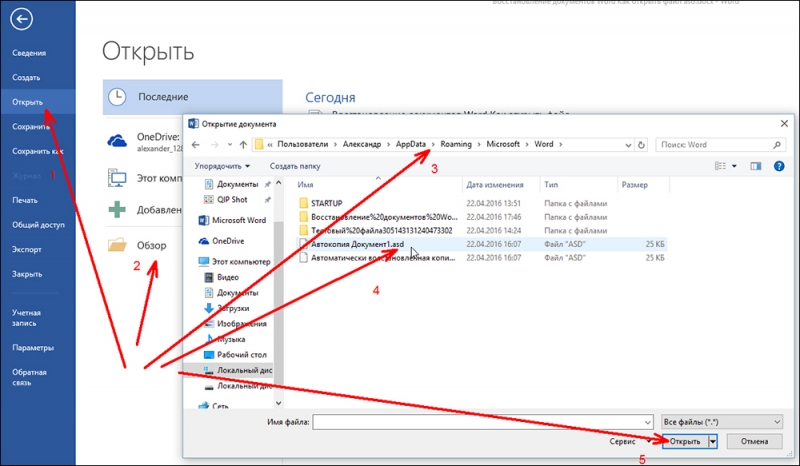Open recent locations dropdown arrow
This screenshot has height=466, width=800.
(230, 145)
